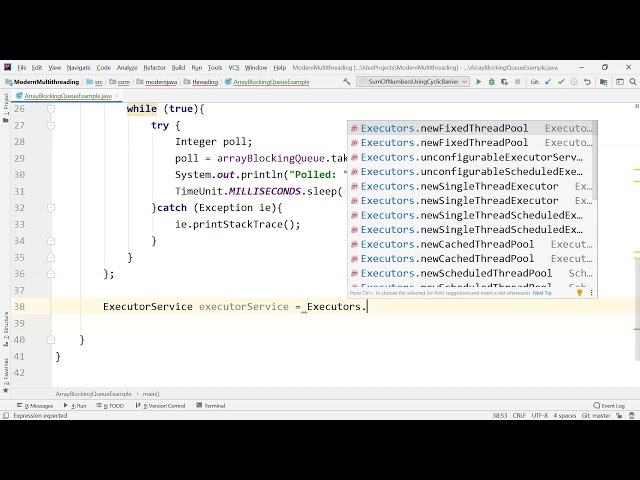The image size is (640, 480).
Task: Click the Next Tip link in completion popup
Action: (542, 293)
